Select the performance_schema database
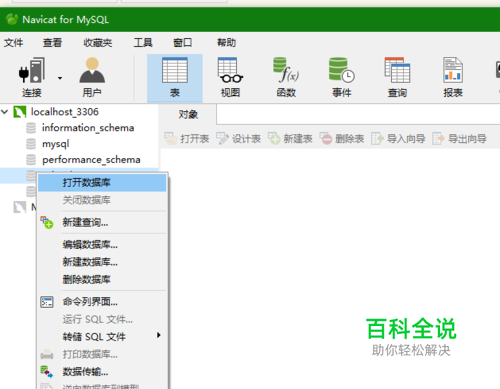The height and width of the screenshot is (389, 500). coord(91,160)
